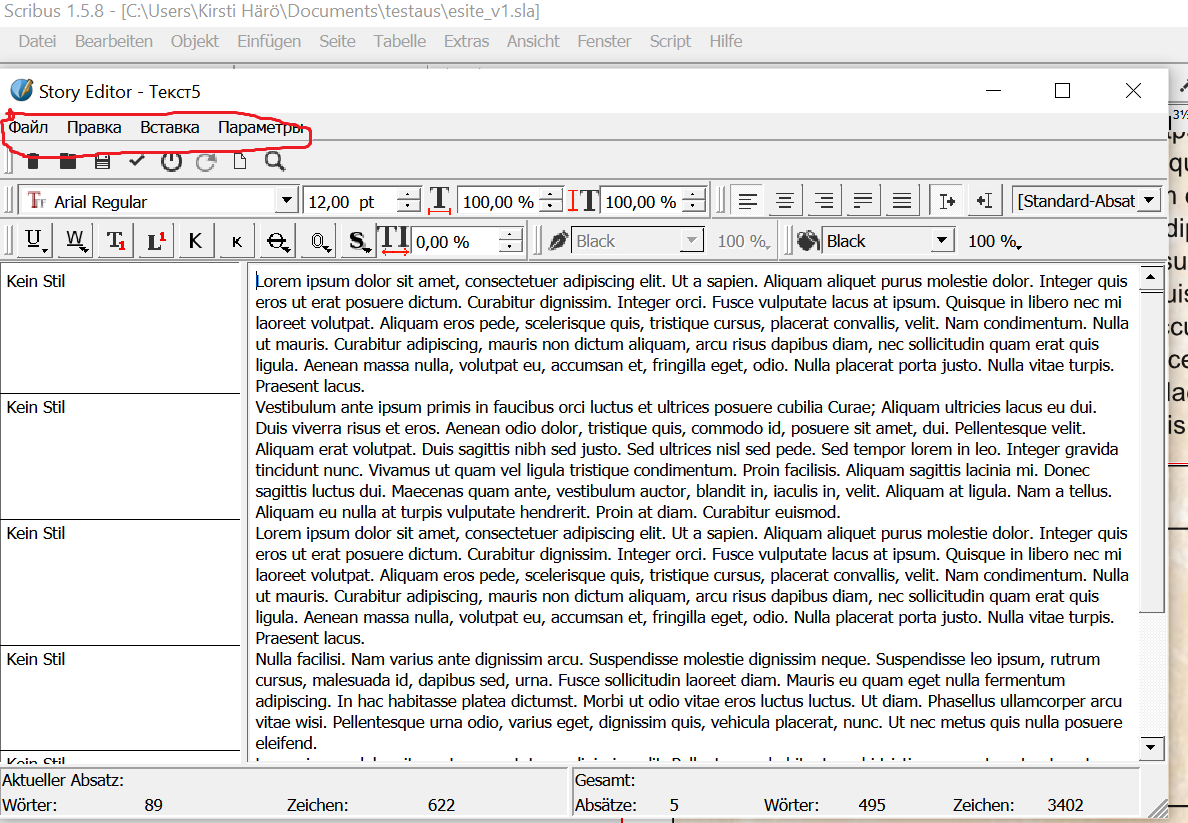Enable center text alignment
1188x823 pixels.
785,201
